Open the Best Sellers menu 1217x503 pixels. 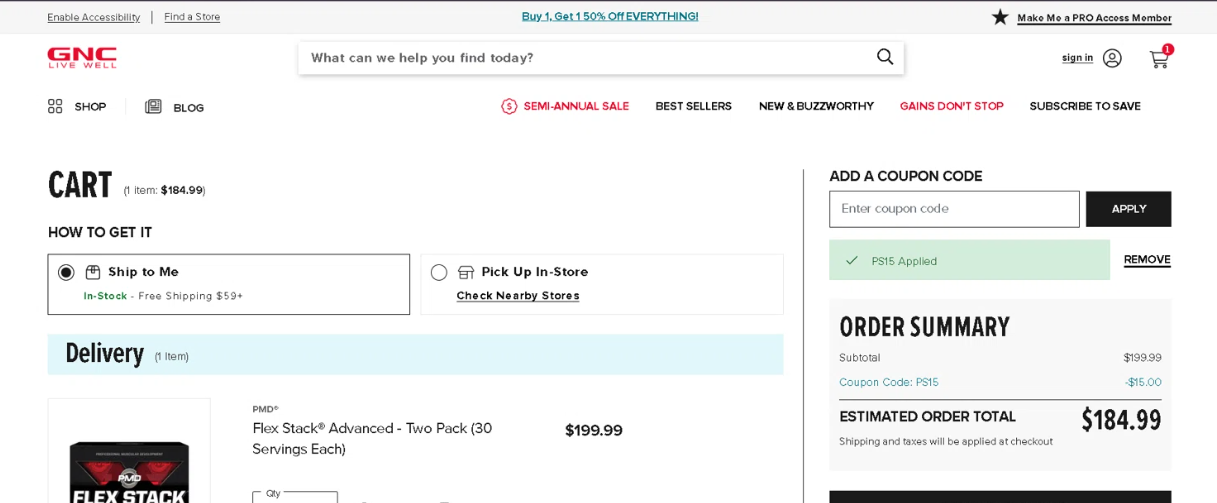click(x=693, y=106)
